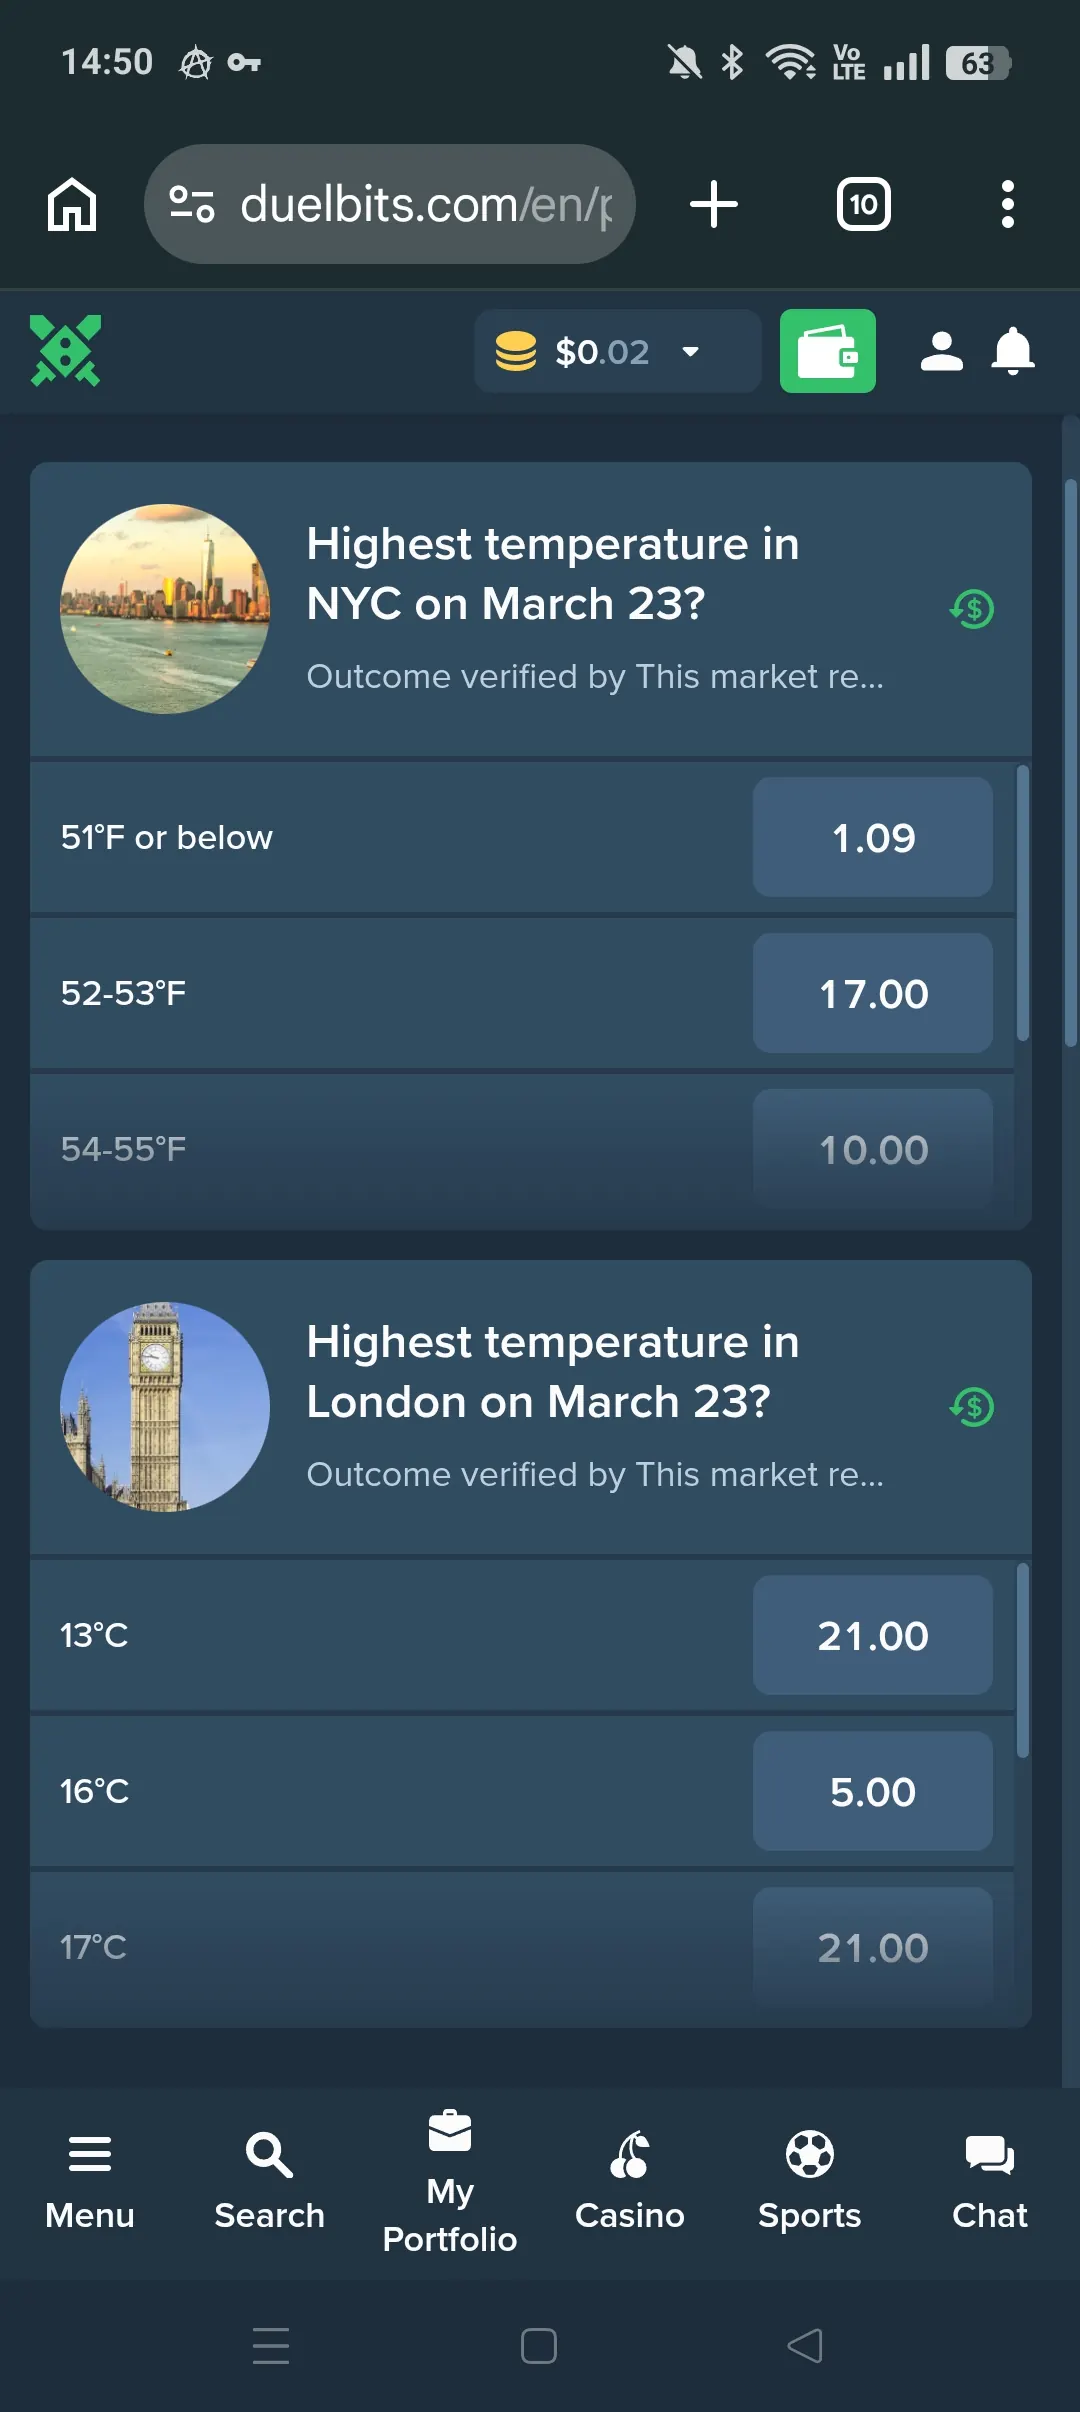The image size is (1080, 2412).
Task: Go to browser home page icon
Action: [72, 205]
